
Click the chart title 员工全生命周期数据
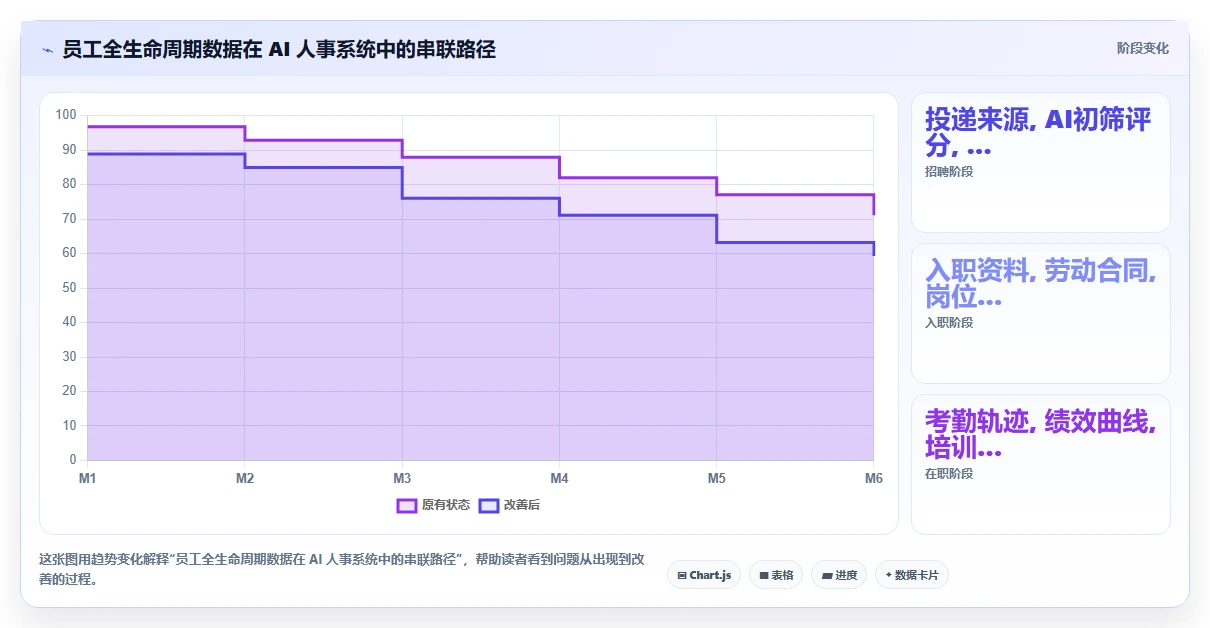click(279, 49)
